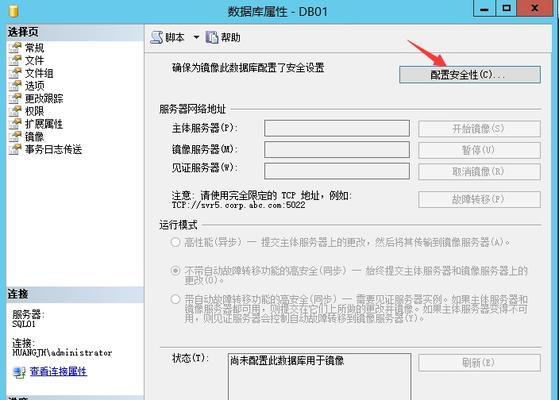Click the 脚本 script icon in toolbar
Image resolution: width=559 pixels, height=400 pixels.
pyautogui.click(x=156, y=37)
